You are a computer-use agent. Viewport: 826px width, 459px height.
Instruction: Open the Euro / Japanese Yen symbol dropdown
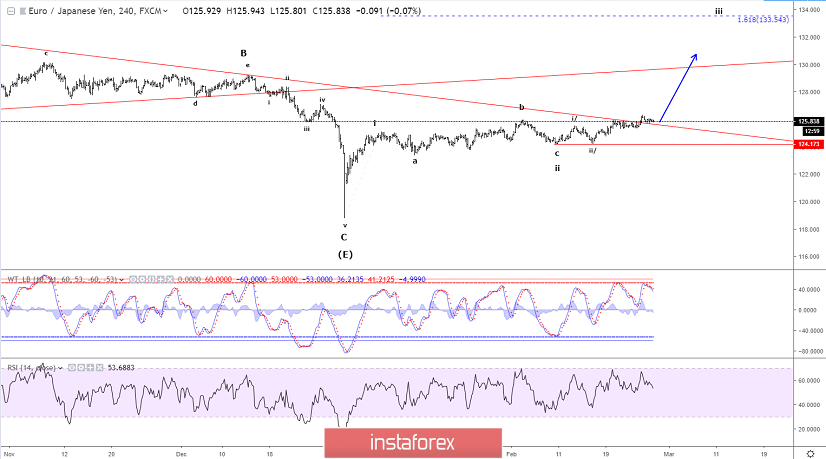(x=165, y=11)
